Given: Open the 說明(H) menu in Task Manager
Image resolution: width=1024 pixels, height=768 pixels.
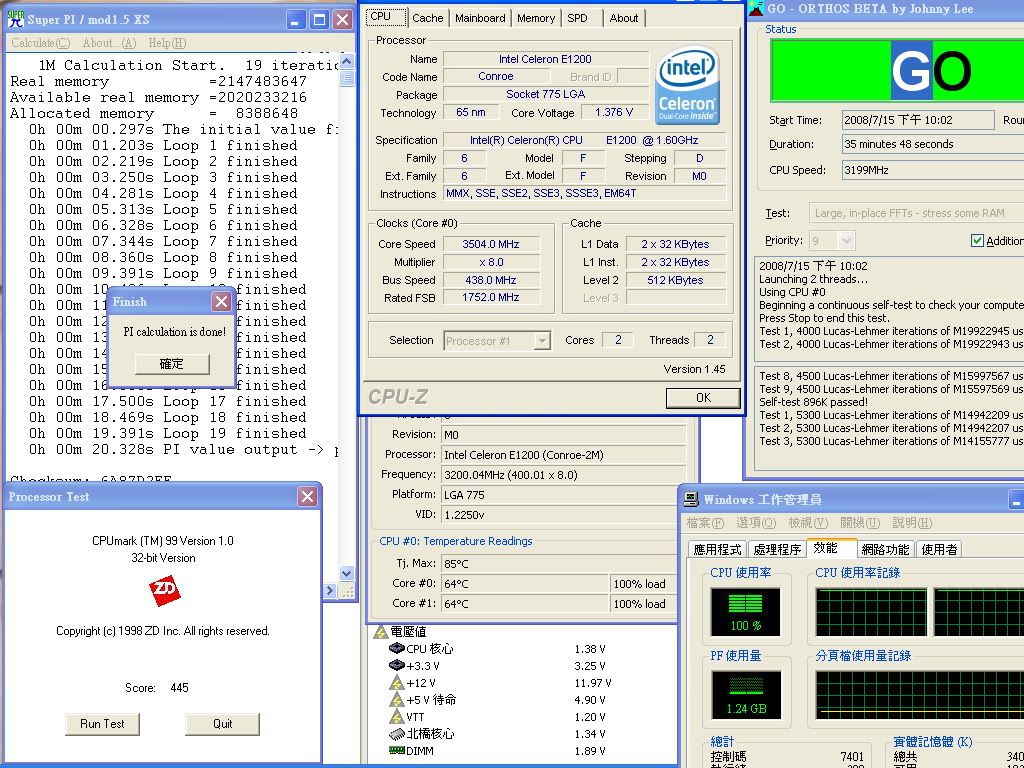Looking at the screenshot, I should [x=912, y=523].
